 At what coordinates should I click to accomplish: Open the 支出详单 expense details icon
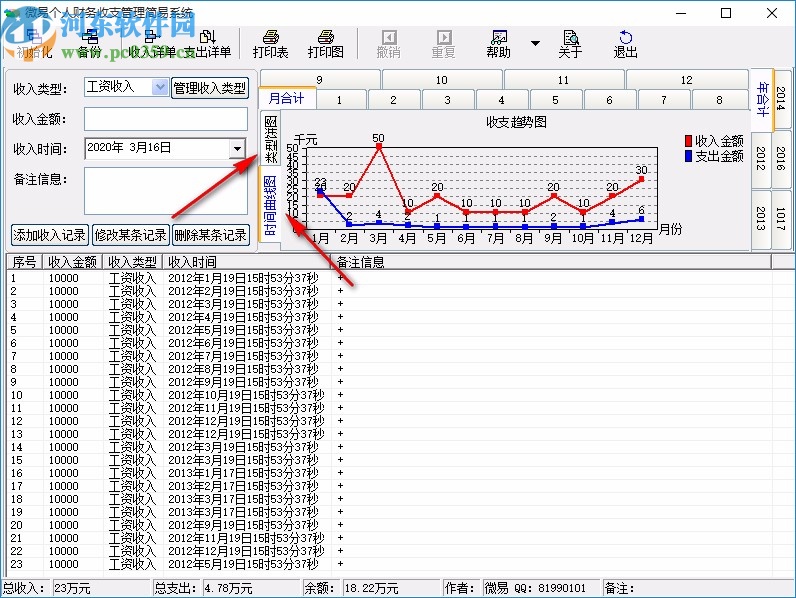pos(208,44)
